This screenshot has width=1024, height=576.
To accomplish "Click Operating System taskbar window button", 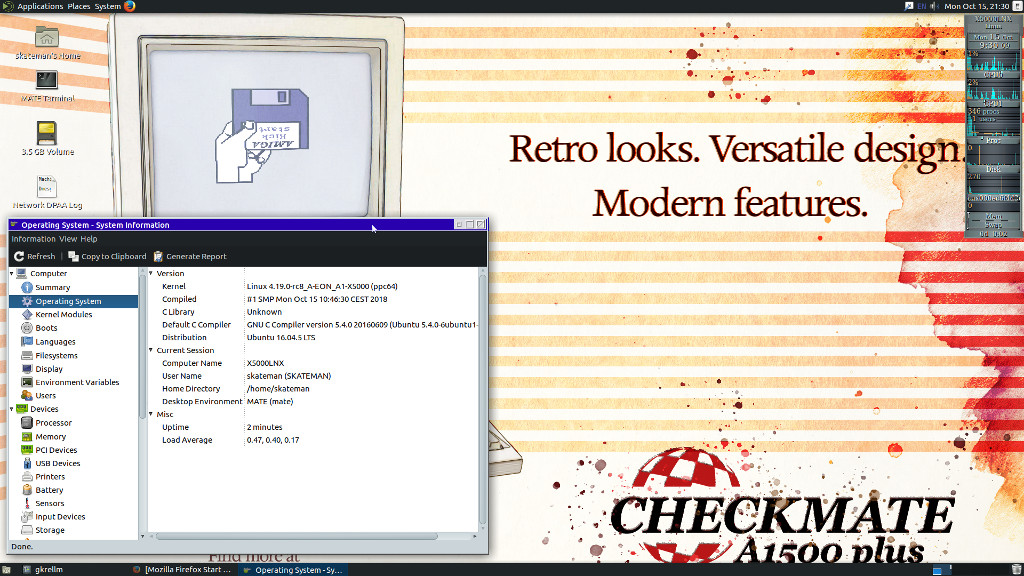I will 293,569.
